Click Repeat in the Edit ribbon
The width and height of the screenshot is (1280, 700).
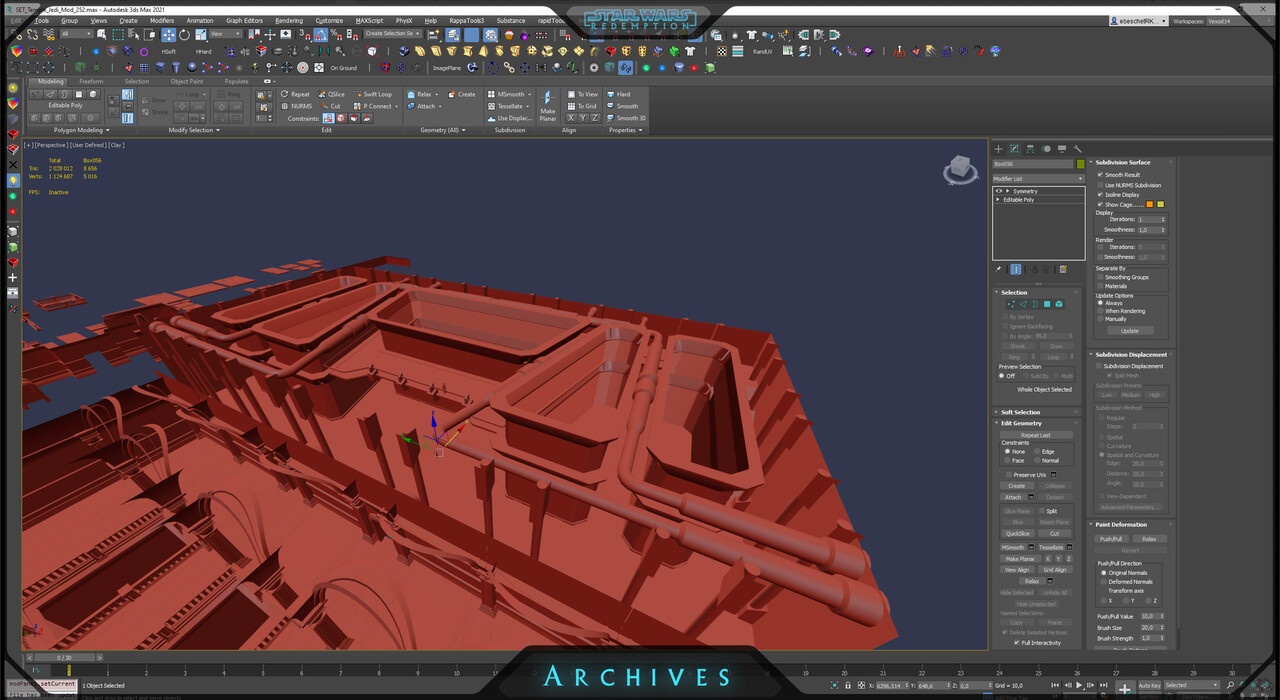pos(295,94)
